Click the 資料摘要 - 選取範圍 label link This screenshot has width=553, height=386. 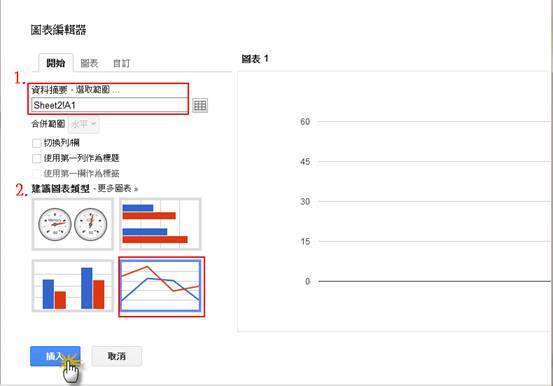click(75, 90)
